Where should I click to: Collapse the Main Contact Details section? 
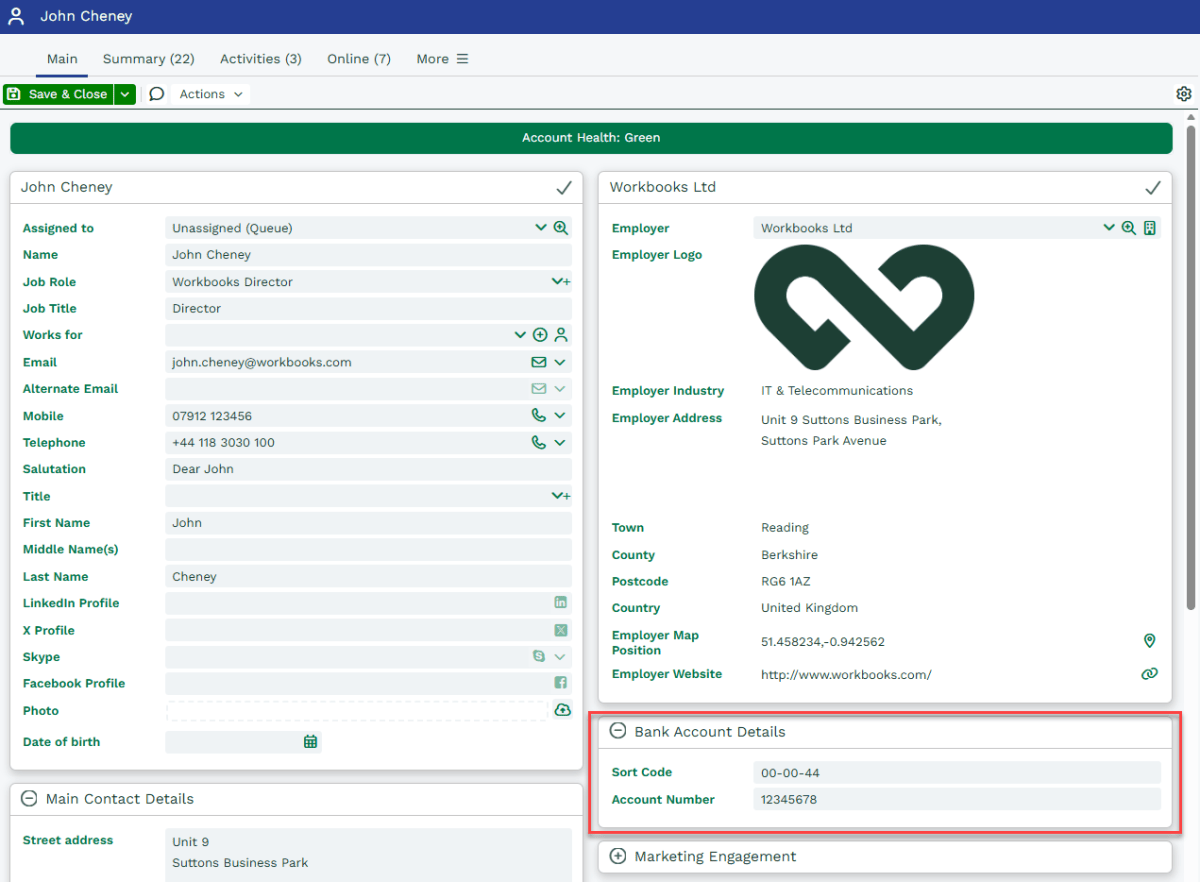(x=29, y=799)
